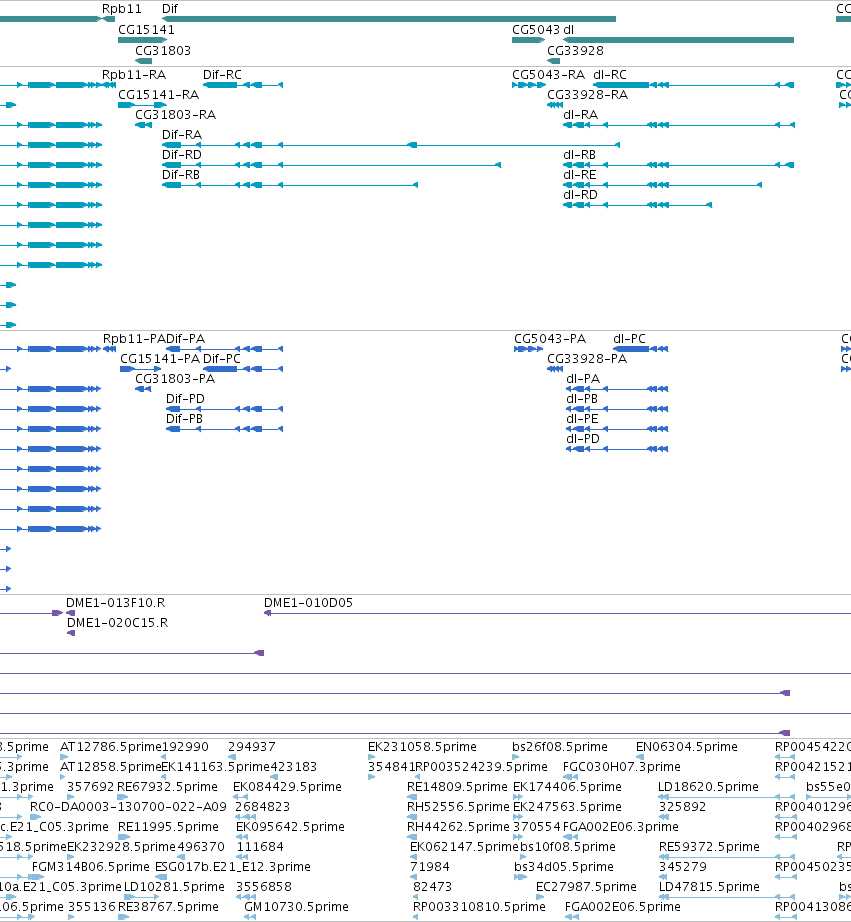
Task: Select the CG5043 gene label in top track
Action: [536, 30]
